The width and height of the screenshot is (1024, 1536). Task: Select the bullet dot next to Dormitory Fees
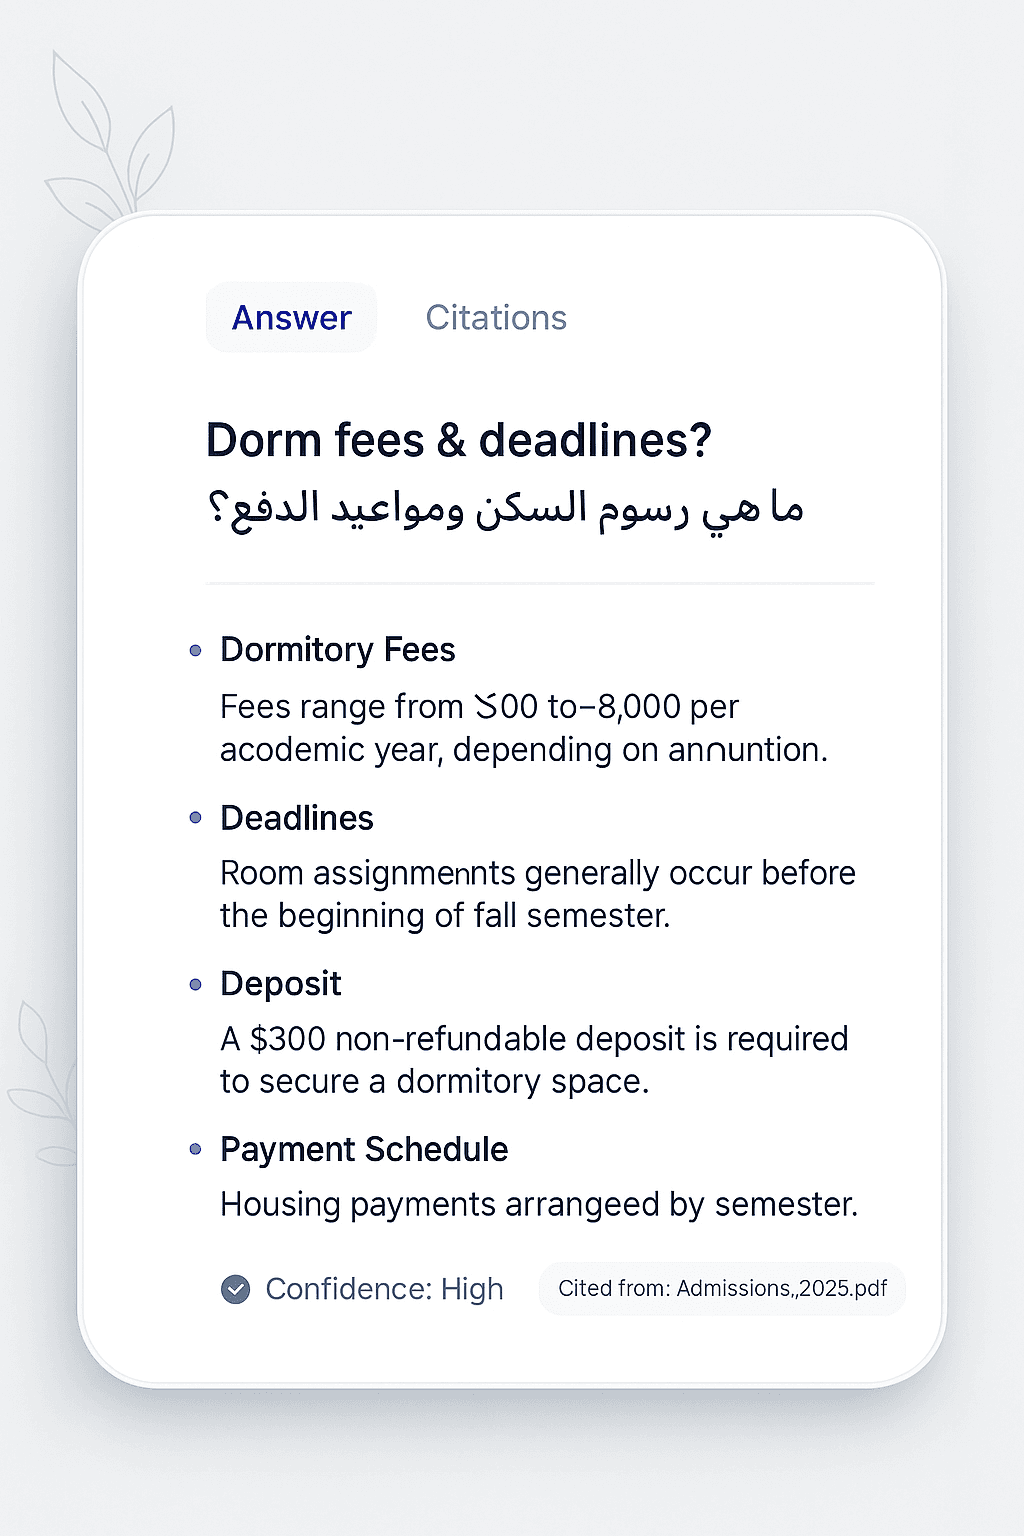click(196, 650)
